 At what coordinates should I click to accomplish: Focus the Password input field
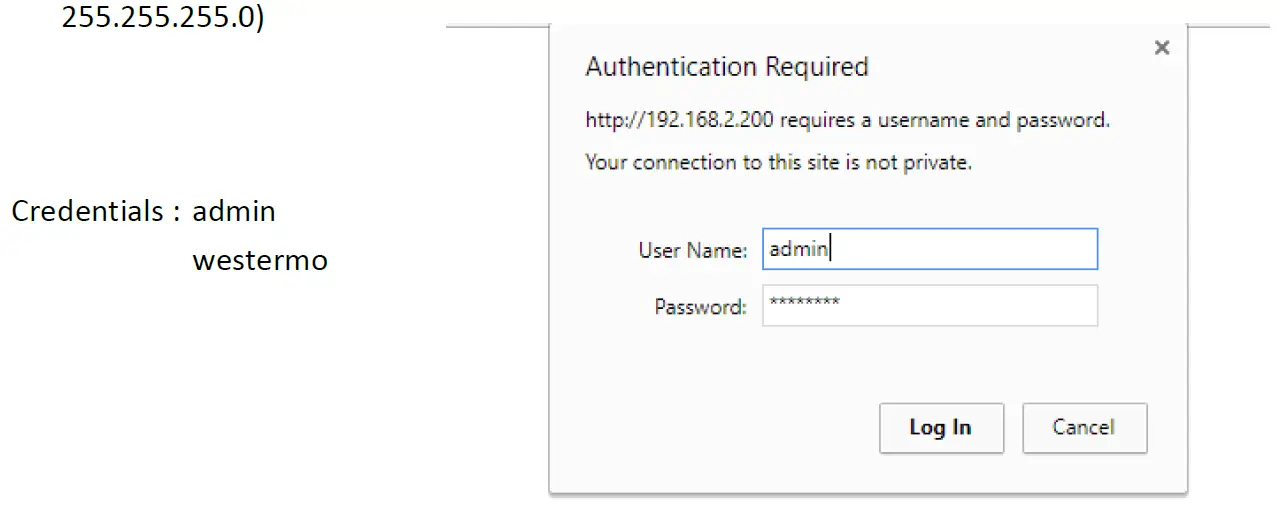[x=929, y=306]
